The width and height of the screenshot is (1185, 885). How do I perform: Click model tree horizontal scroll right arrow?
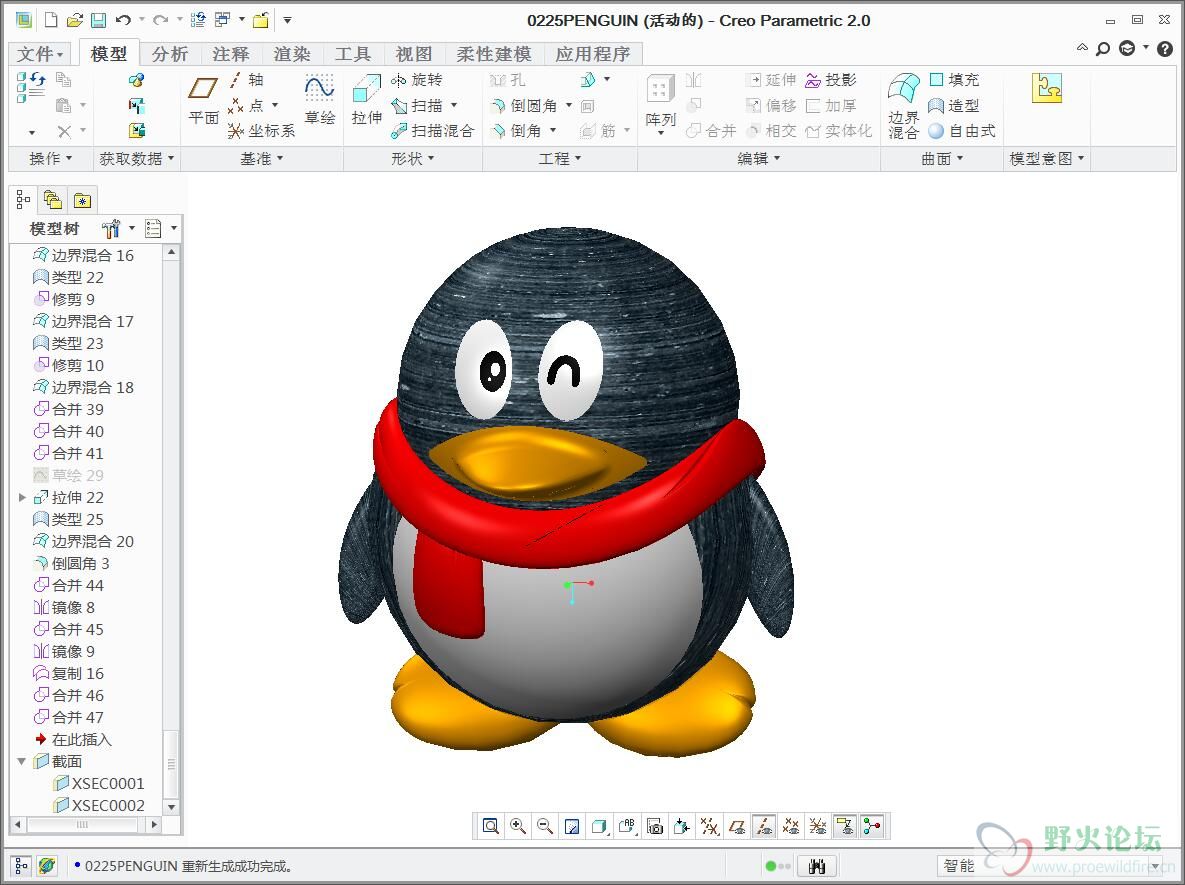pyautogui.click(x=154, y=824)
